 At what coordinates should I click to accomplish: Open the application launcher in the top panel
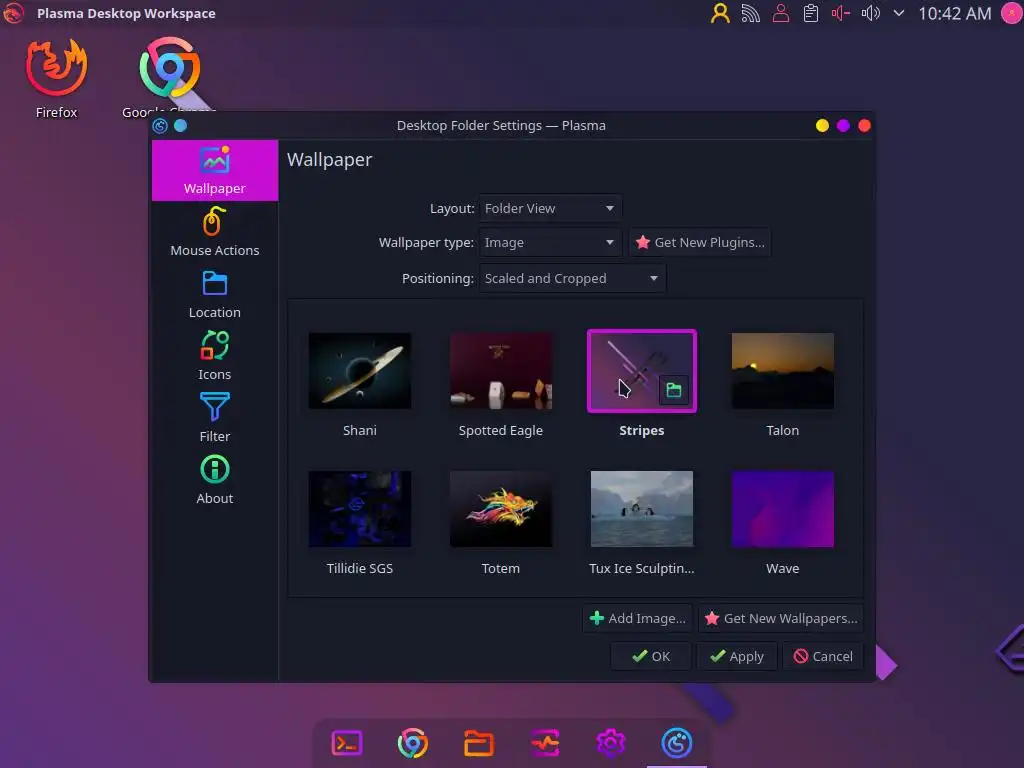(x=13, y=13)
